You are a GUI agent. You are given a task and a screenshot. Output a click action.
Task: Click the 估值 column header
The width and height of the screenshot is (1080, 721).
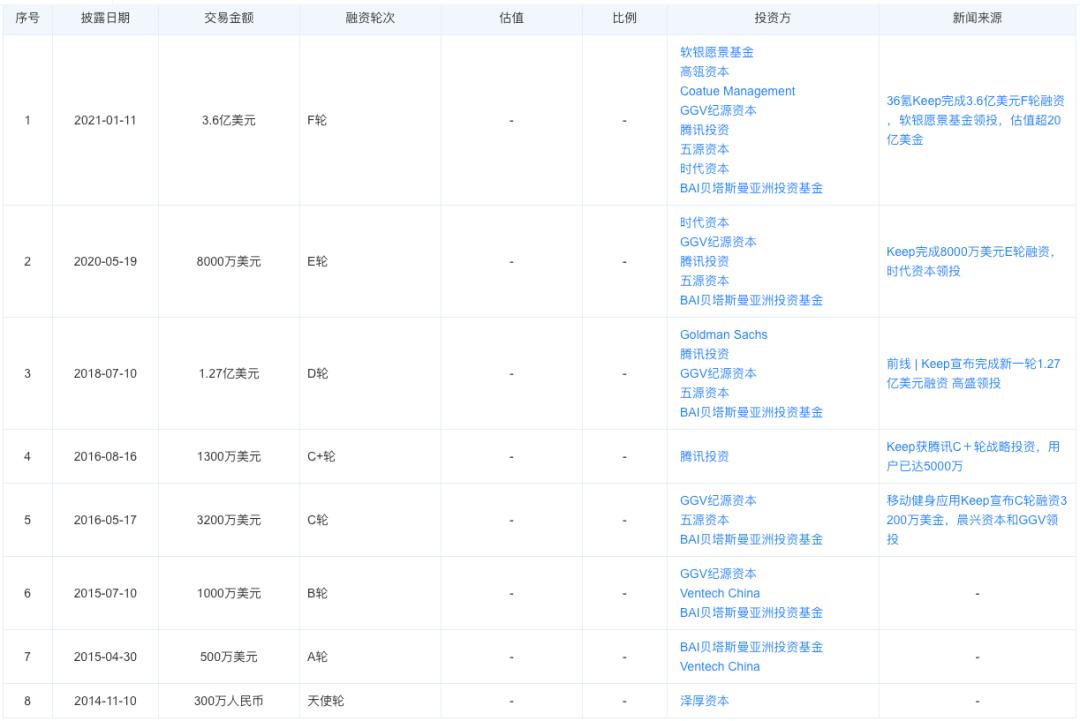pos(511,18)
